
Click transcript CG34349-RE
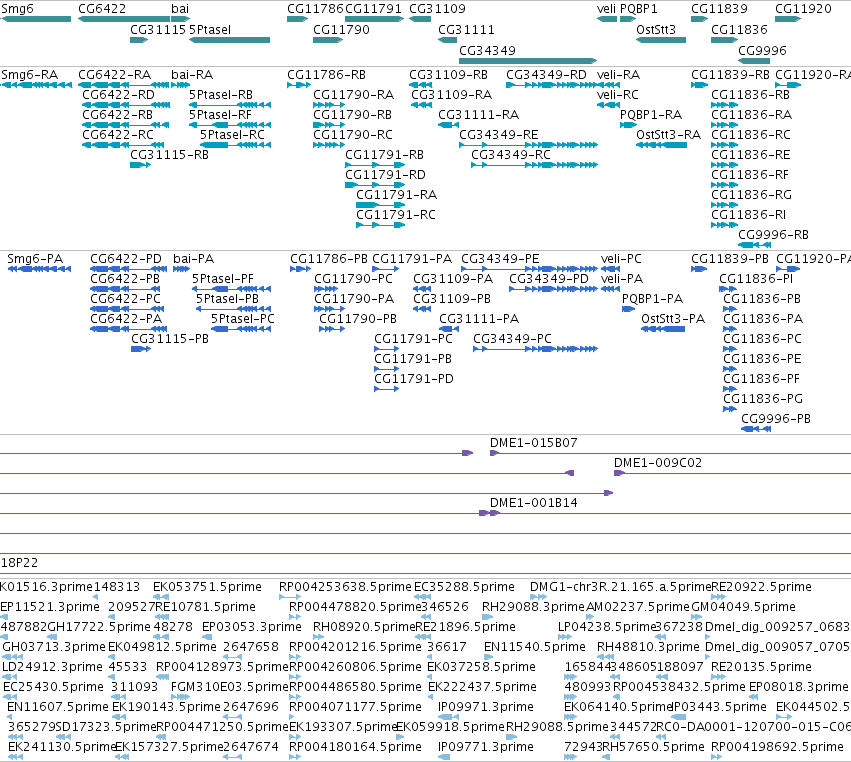coord(499,135)
